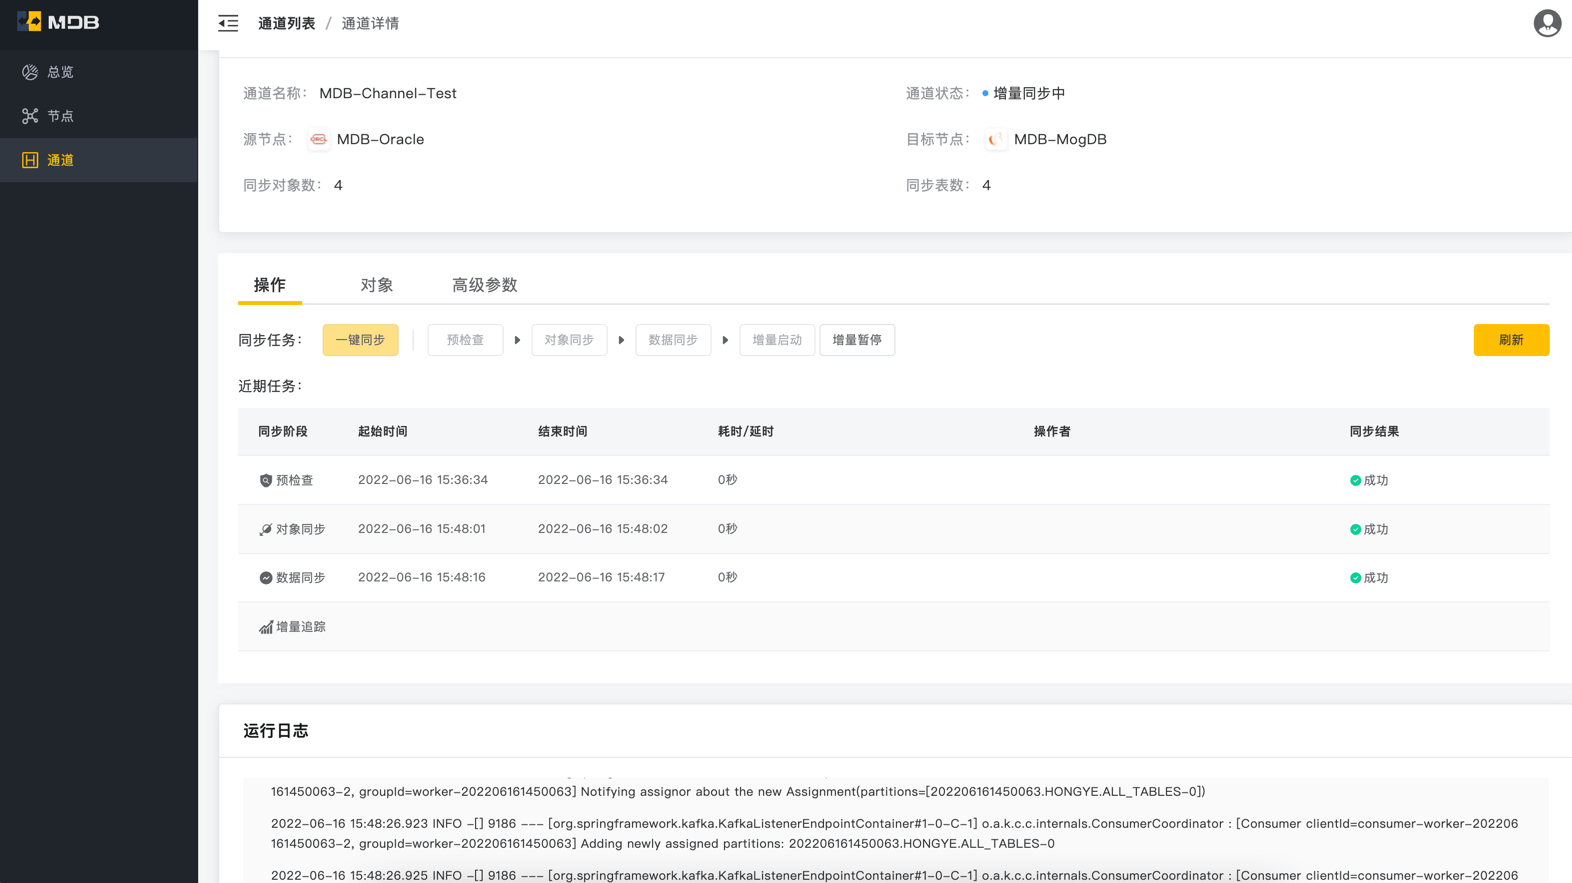Click the channel name MDB-Channel-Test
Screen dimensions: 1572x883
[388, 93]
